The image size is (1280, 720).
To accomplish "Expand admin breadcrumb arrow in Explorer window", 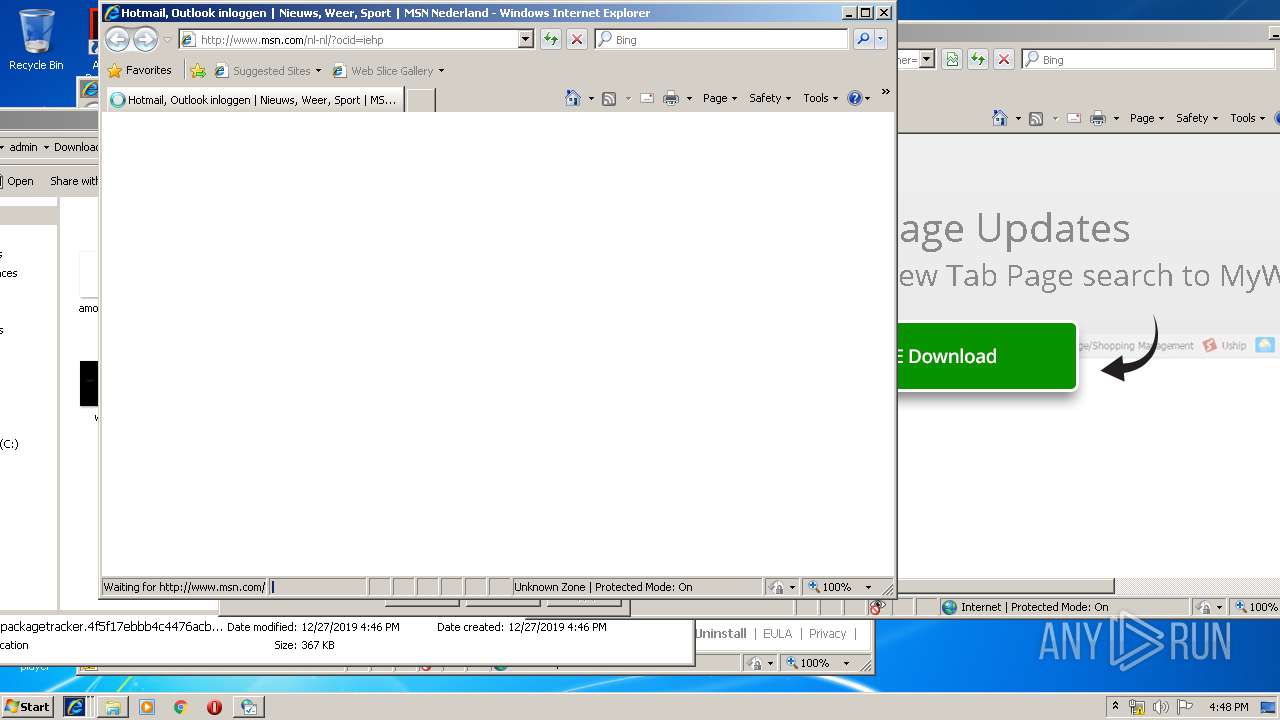I will point(46,147).
